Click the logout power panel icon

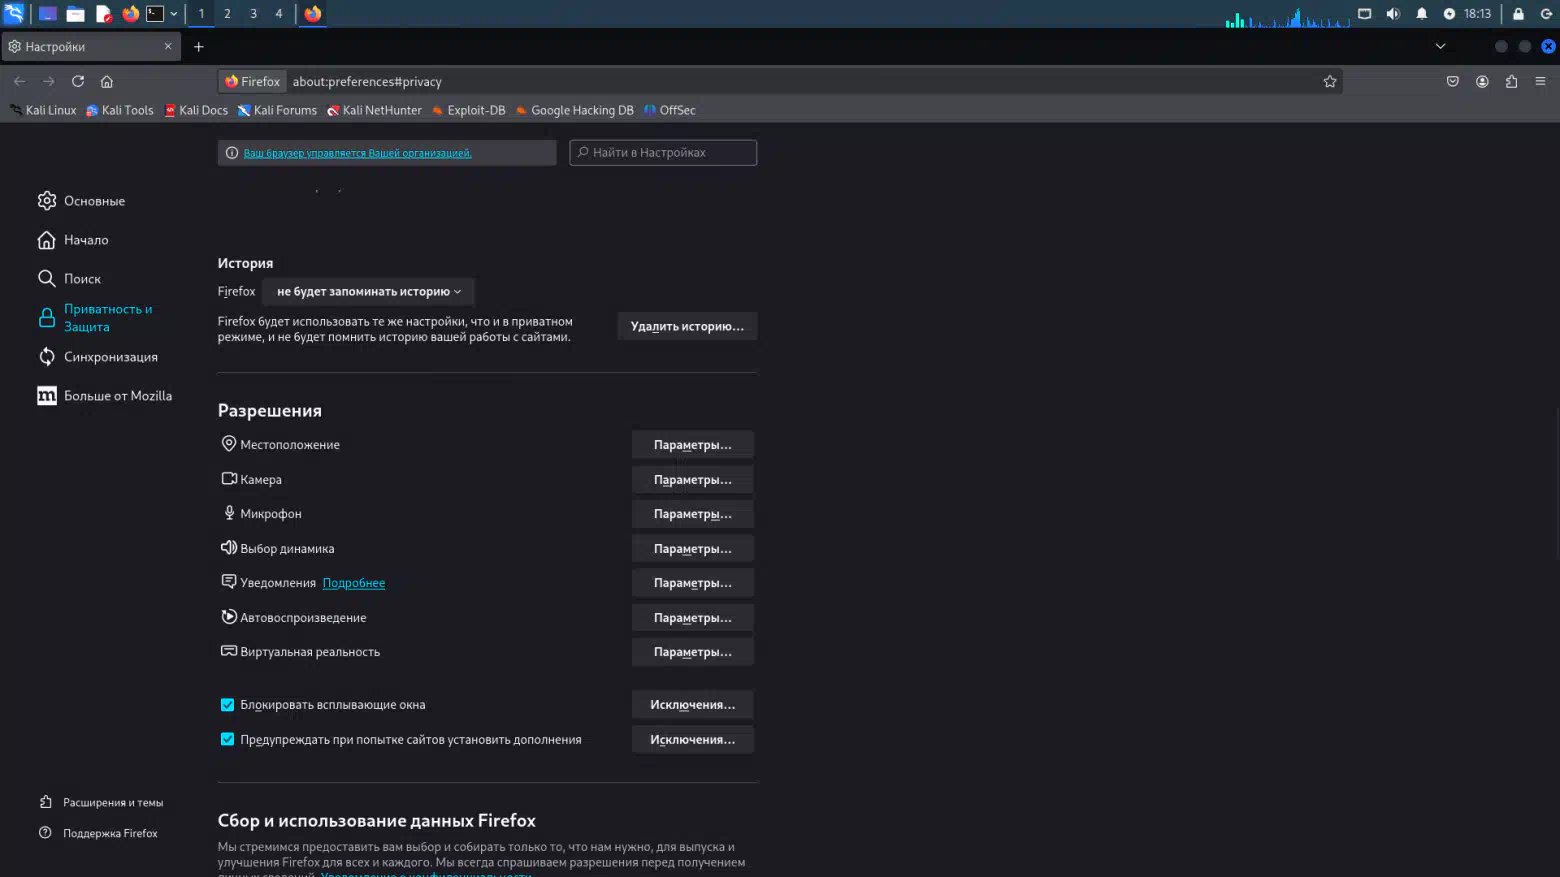click(1546, 14)
